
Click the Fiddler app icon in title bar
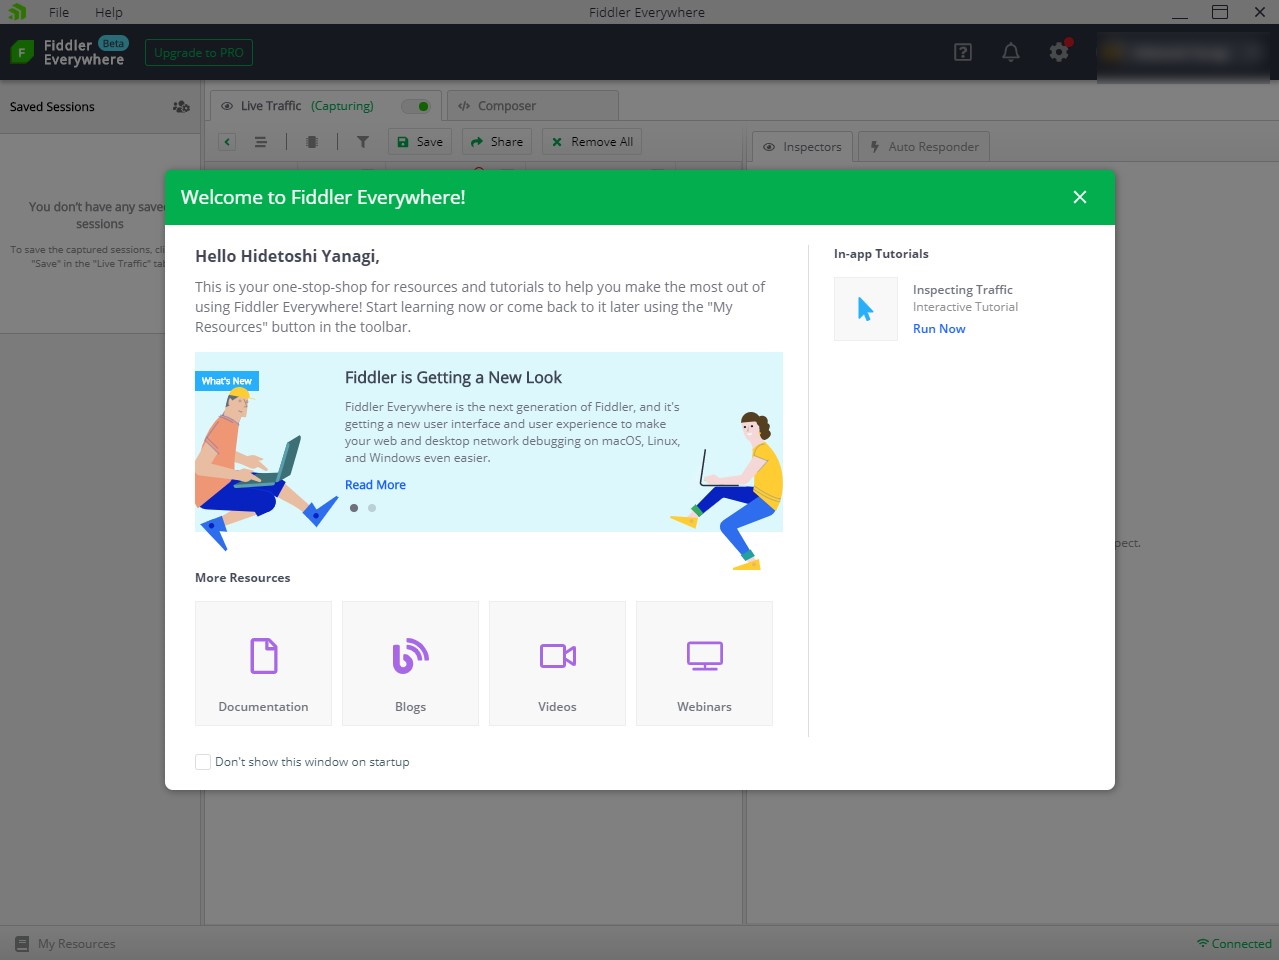(x=17, y=12)
